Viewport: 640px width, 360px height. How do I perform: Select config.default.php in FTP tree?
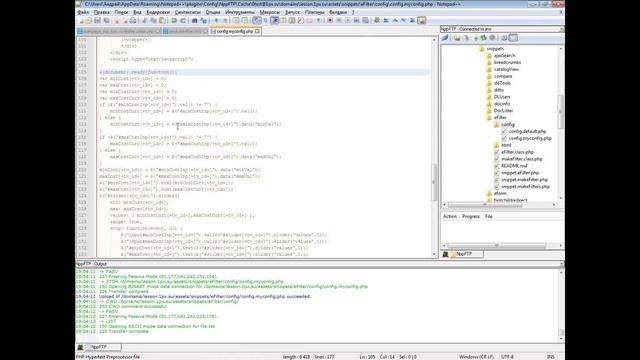[x=527, y=131]
